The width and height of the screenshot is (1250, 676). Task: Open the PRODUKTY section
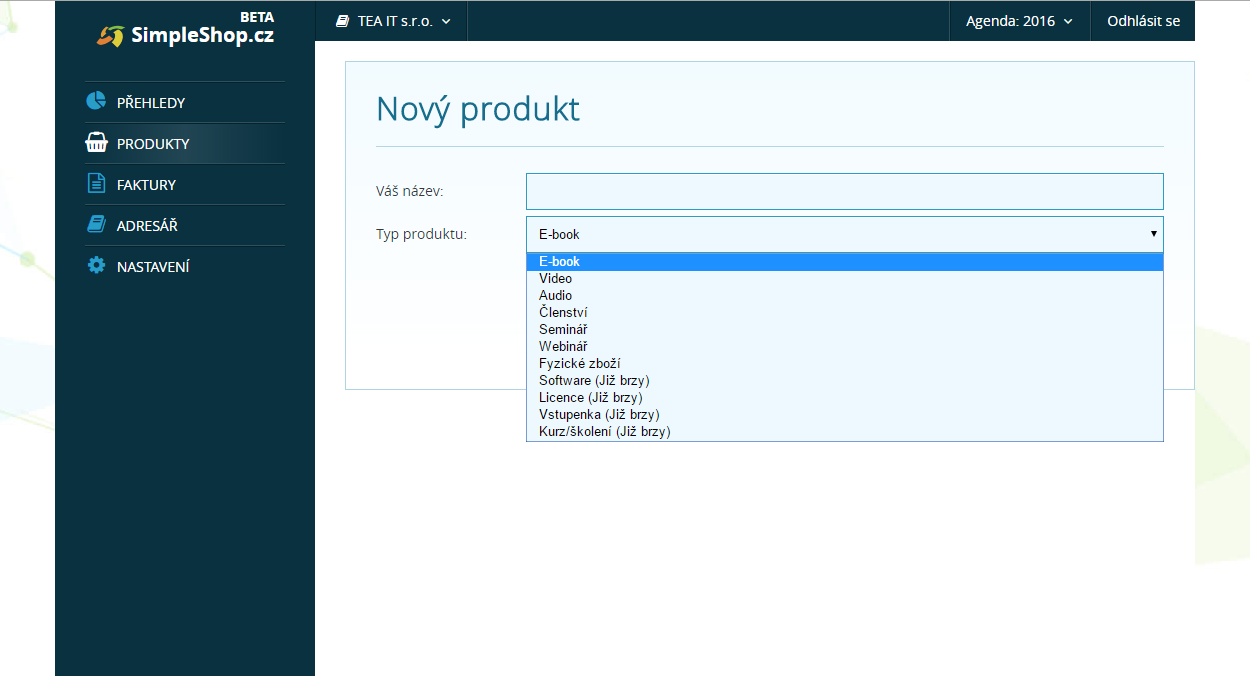[x=185, y=143]
